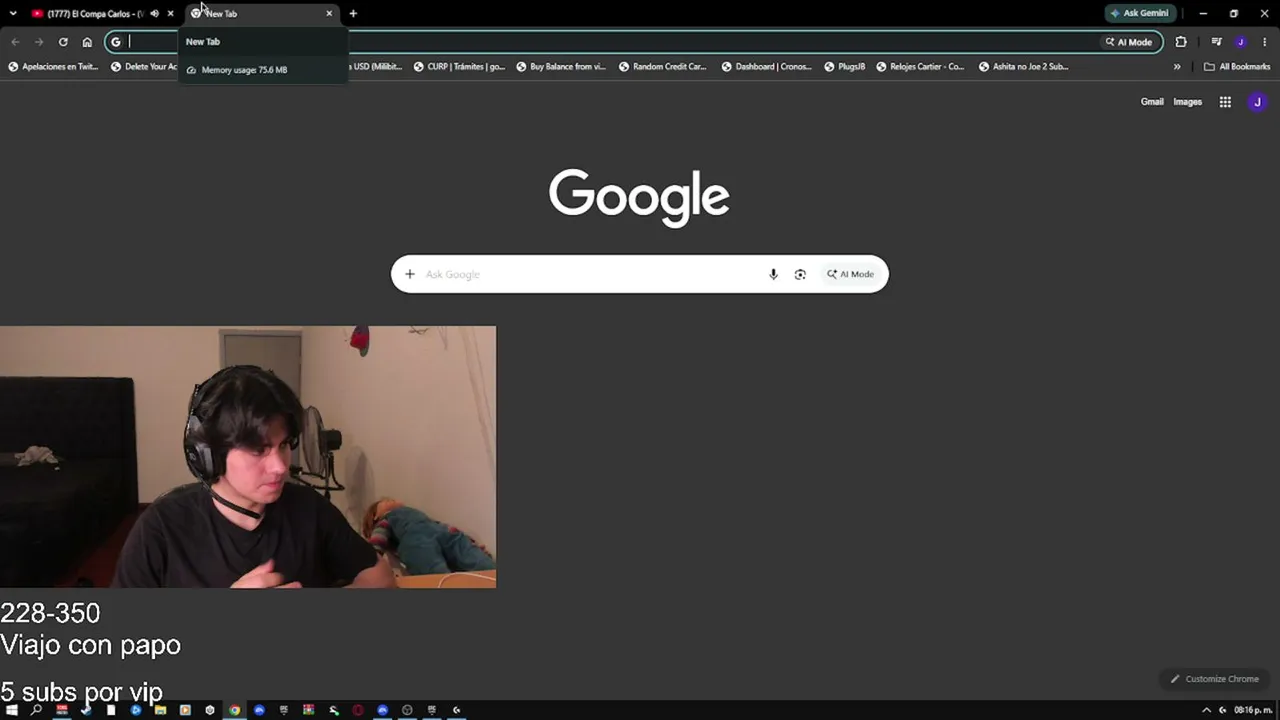
Task: Open the tab search dropdown arrow
Action: tap(13, 14)
